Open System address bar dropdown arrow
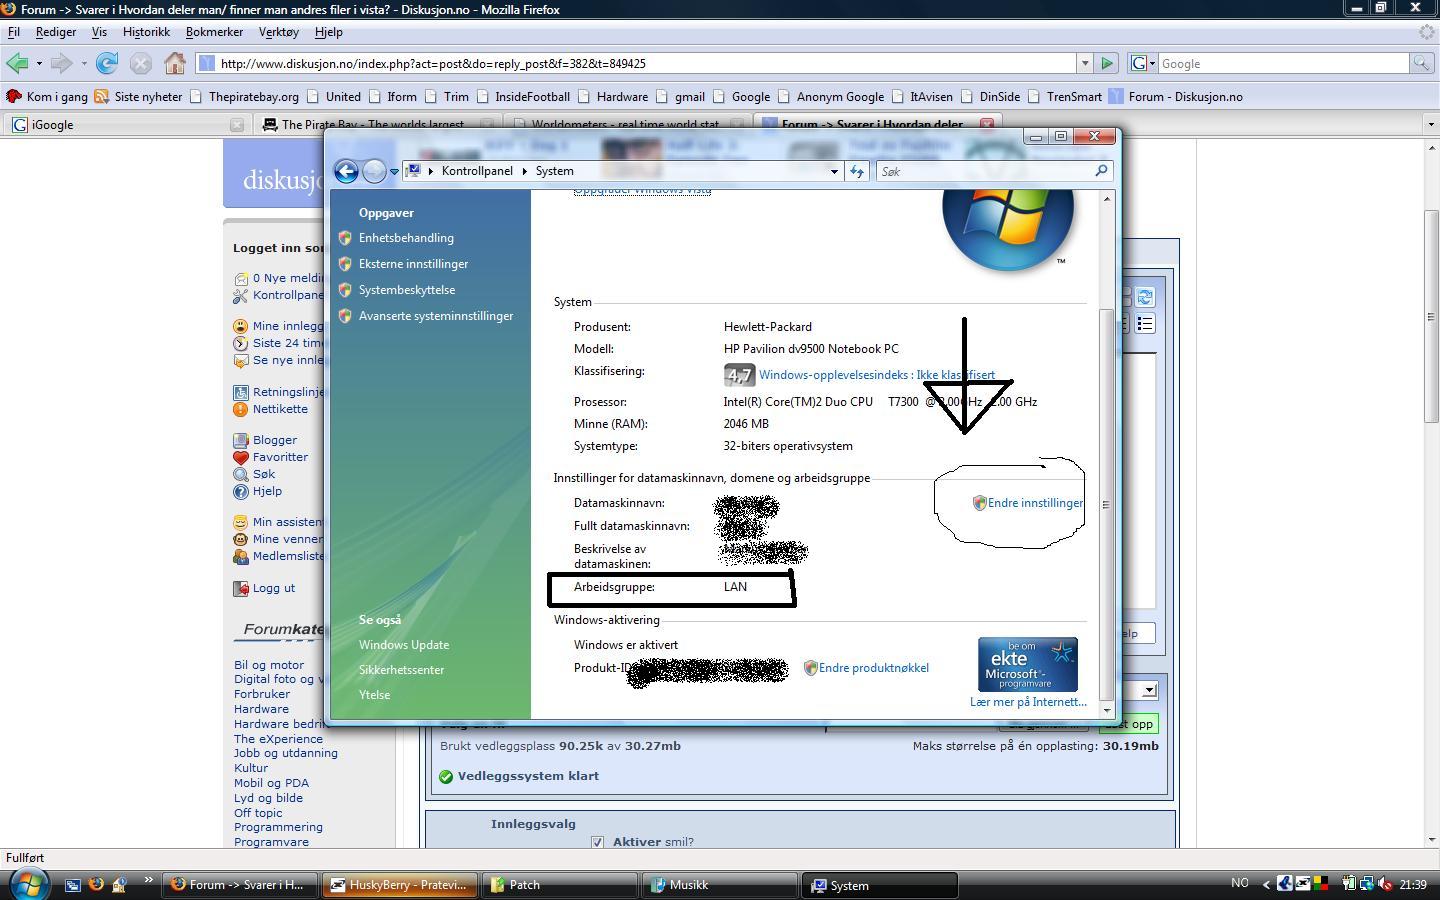Viewport: 1440px width, 900px height. 834,171
